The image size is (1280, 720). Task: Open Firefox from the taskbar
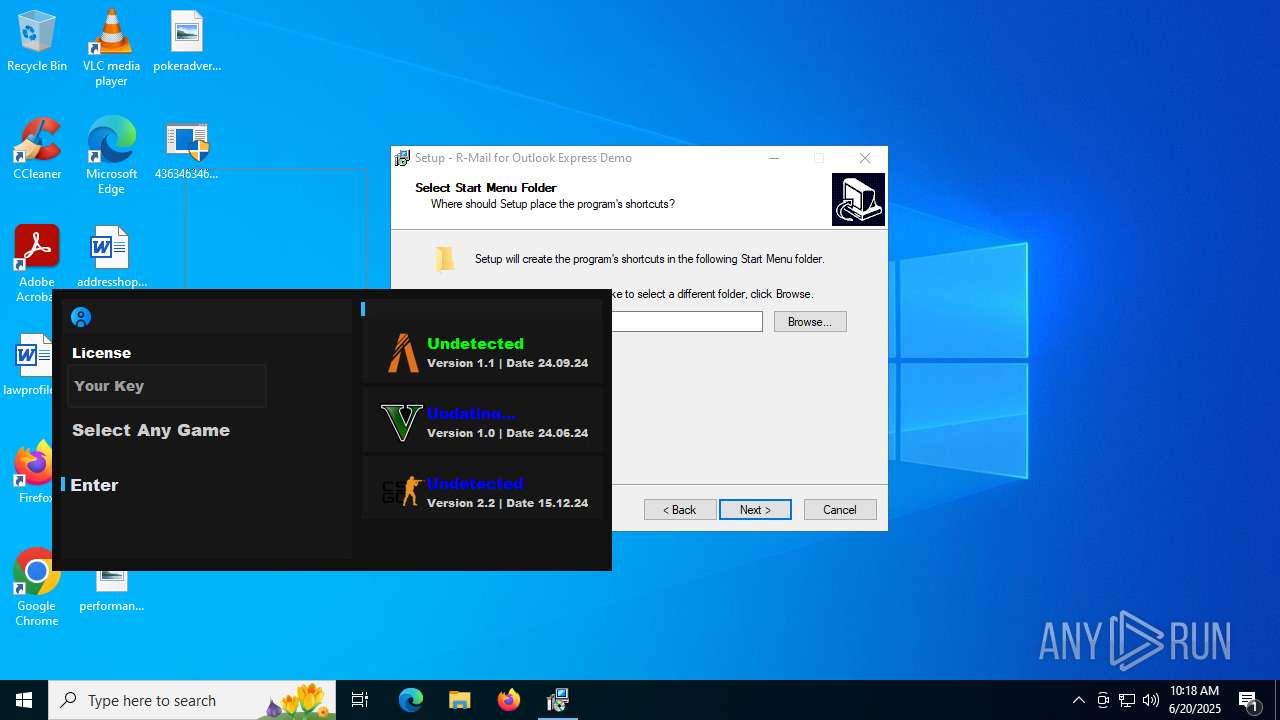pyautogui.click(x=509, y=700)
